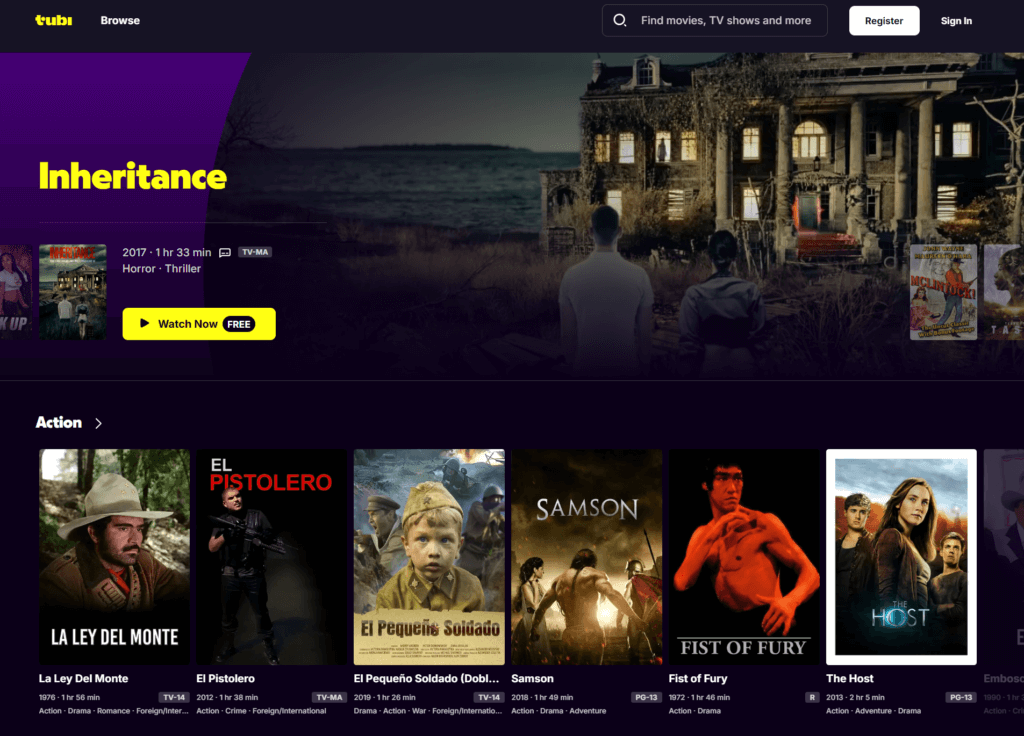Select the Inheritance carousel thumbnail
The height and width of the screenshot is (736, 1024).
point(72,291)
